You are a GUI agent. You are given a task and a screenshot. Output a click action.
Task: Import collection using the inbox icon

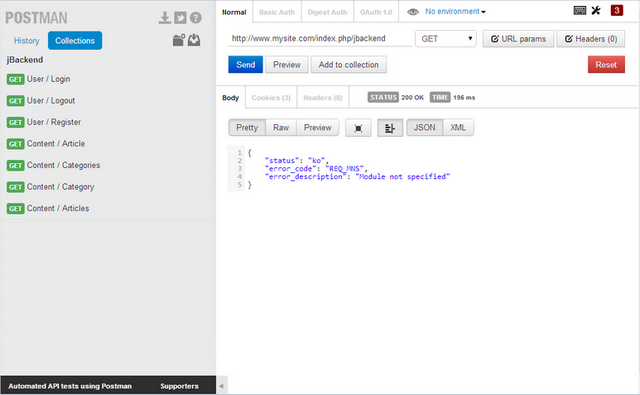194,40
